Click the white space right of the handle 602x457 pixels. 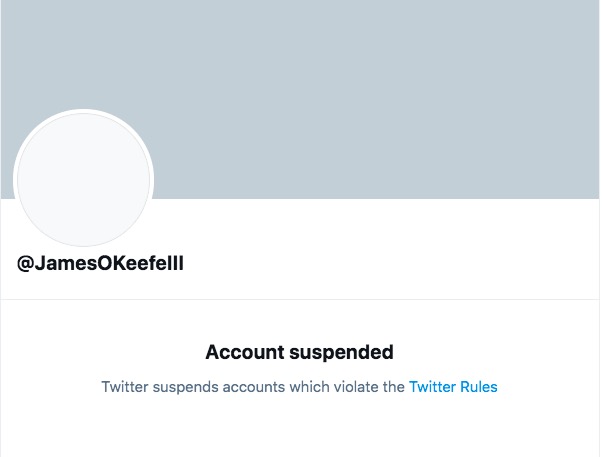400,264
